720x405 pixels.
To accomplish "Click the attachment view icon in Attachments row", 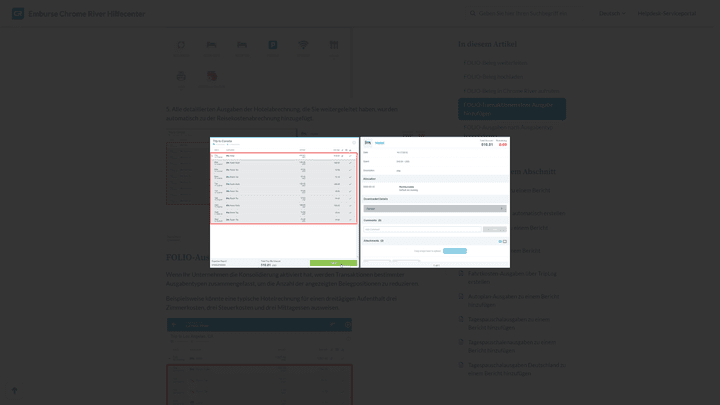I will (503, 241).
